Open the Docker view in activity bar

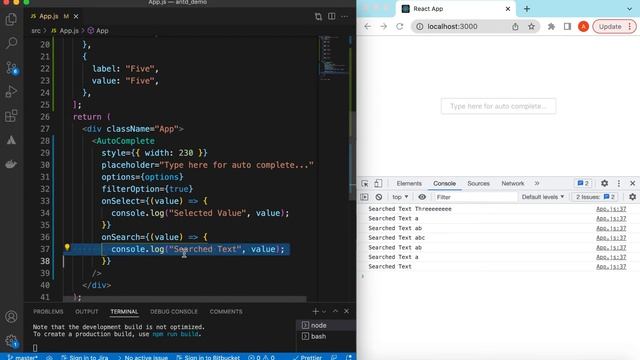pyautogui.click(x=11, y=164)
